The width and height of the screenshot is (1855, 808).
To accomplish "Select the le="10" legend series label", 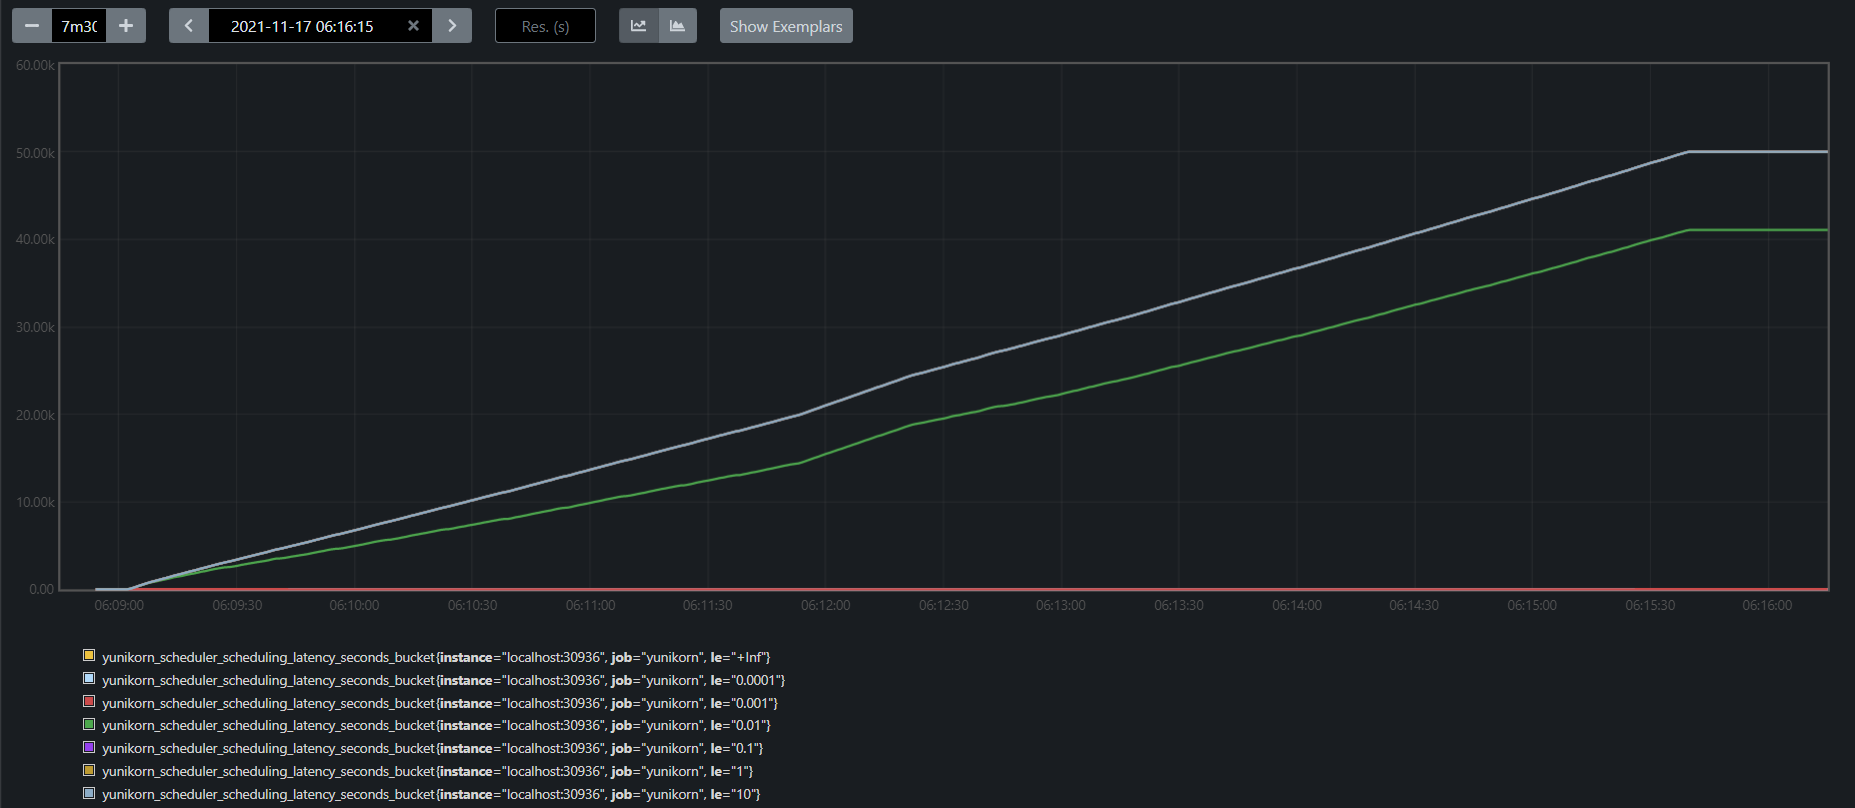I will click(430, 794).
